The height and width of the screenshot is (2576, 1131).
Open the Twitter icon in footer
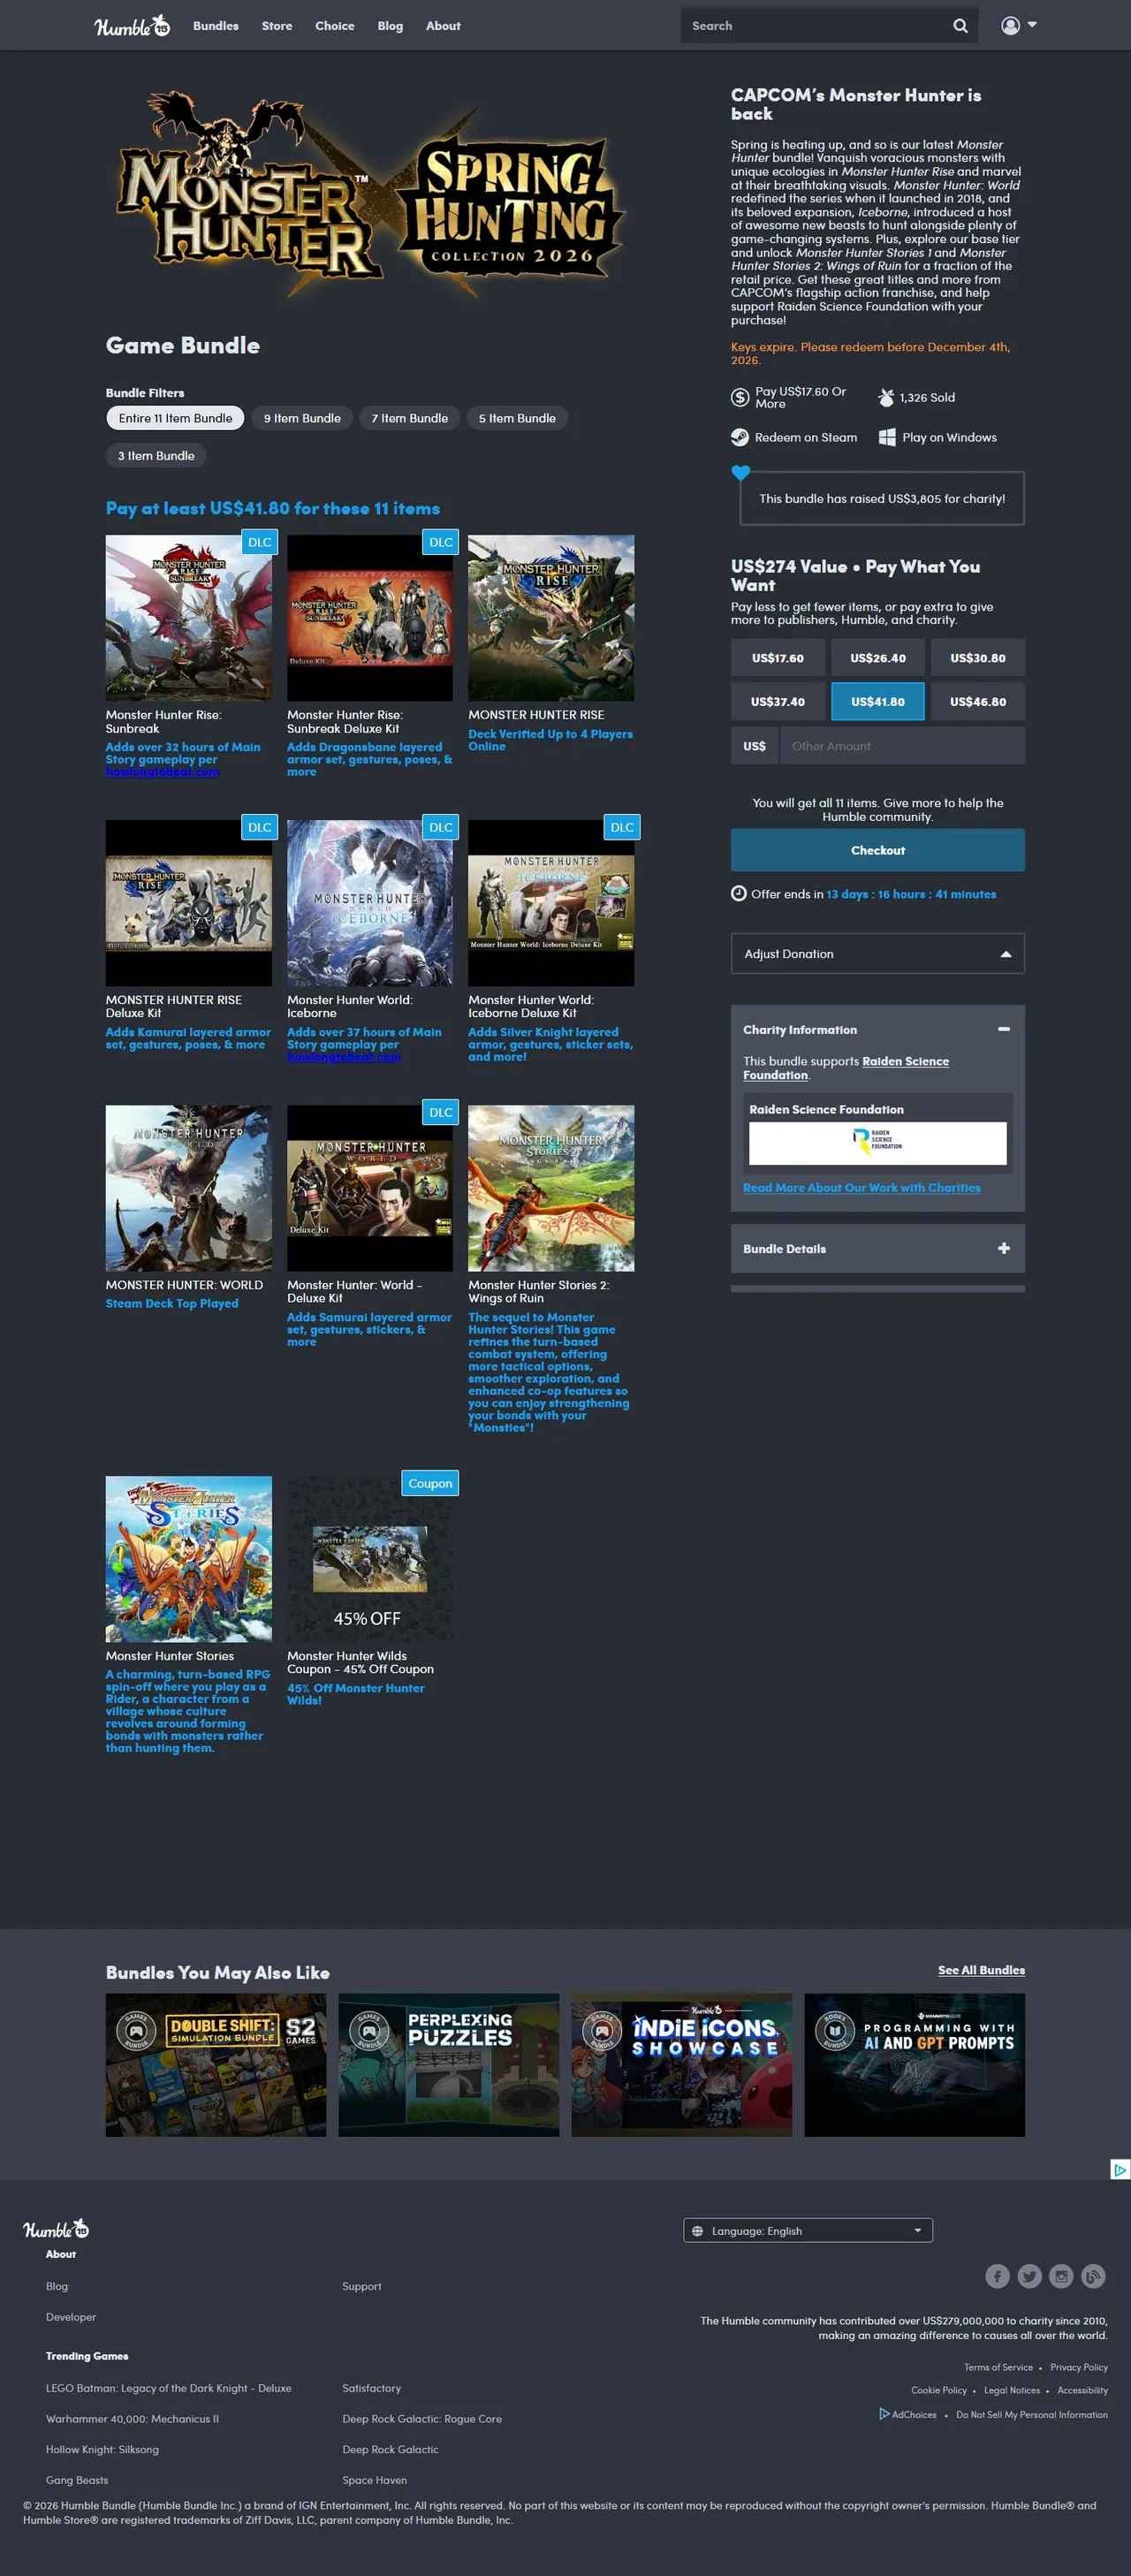click(x=1029, y=2276)
